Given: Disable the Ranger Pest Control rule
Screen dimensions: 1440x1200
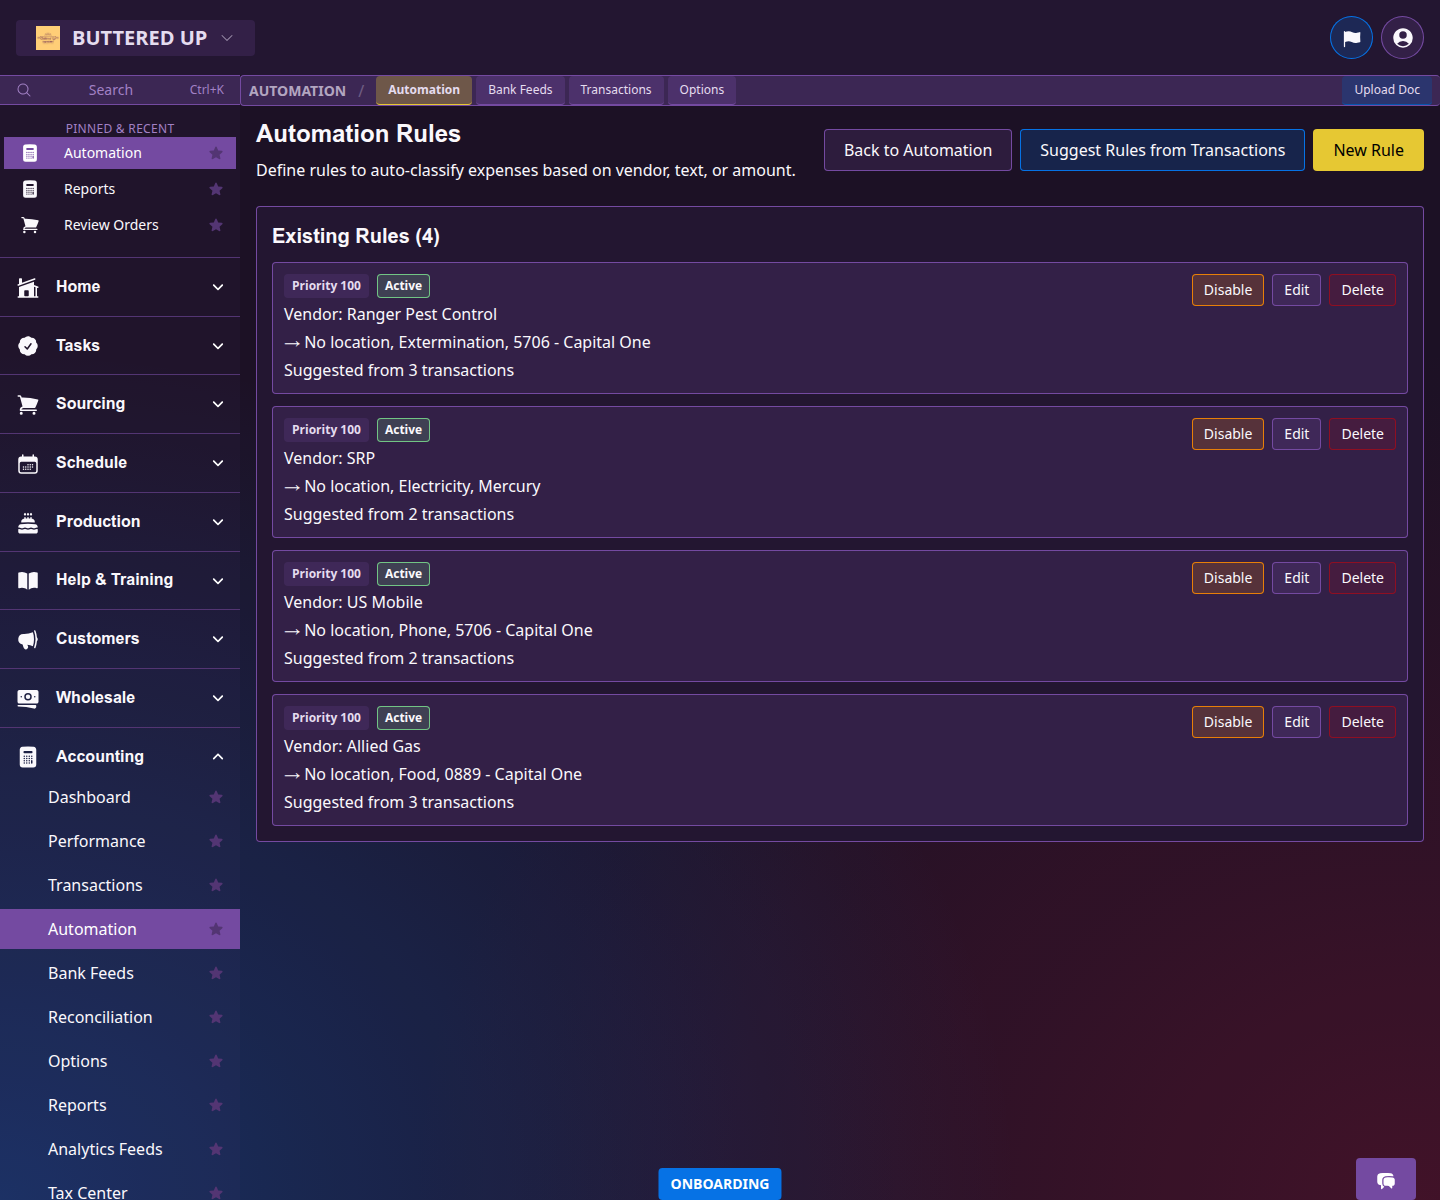Looking at the screenshot, I should tap(1227, 290).
